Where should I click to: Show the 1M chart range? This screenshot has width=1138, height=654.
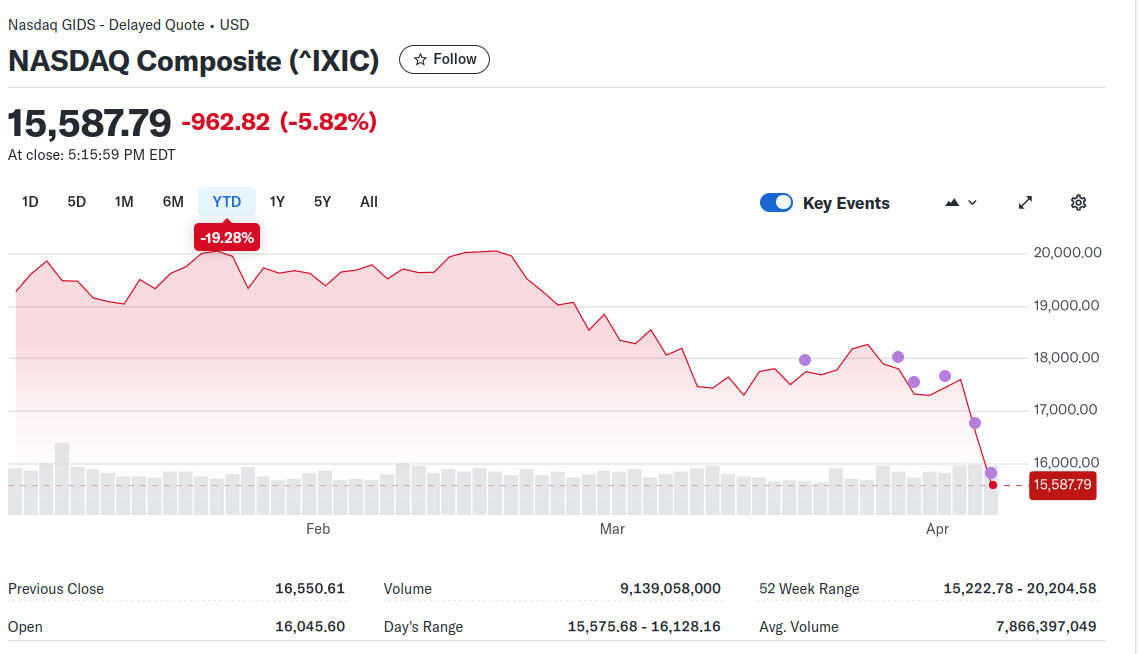pyautogui.click(x=124, y=202)
